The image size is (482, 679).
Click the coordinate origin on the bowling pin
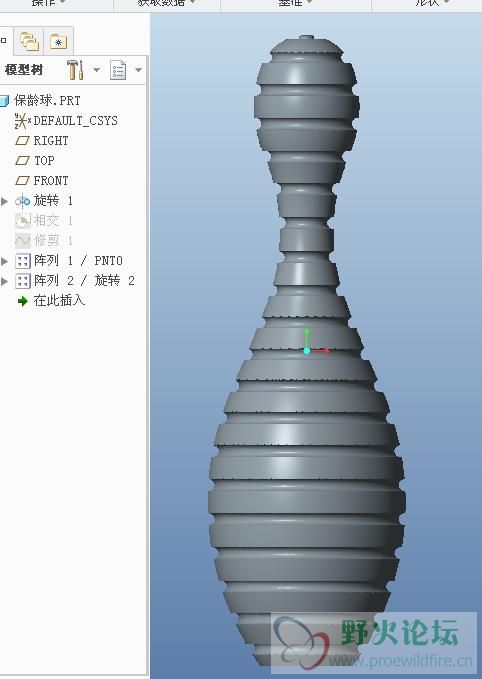coord(307,351)
